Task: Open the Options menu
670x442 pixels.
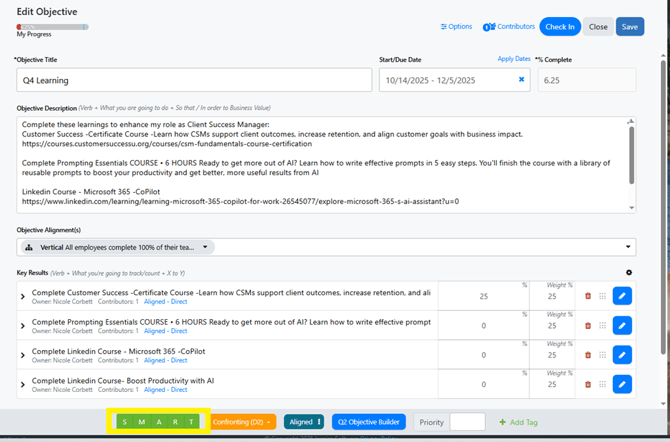Action: point(456,27)
